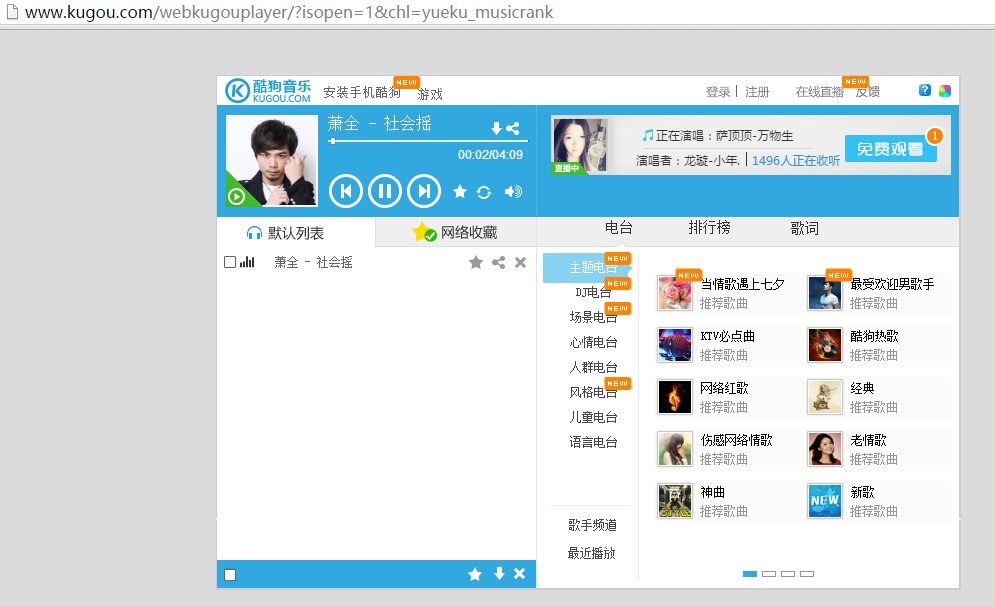Click the Kugou music logo
Viewport: 995px width, 607px height.
(268, 91)
